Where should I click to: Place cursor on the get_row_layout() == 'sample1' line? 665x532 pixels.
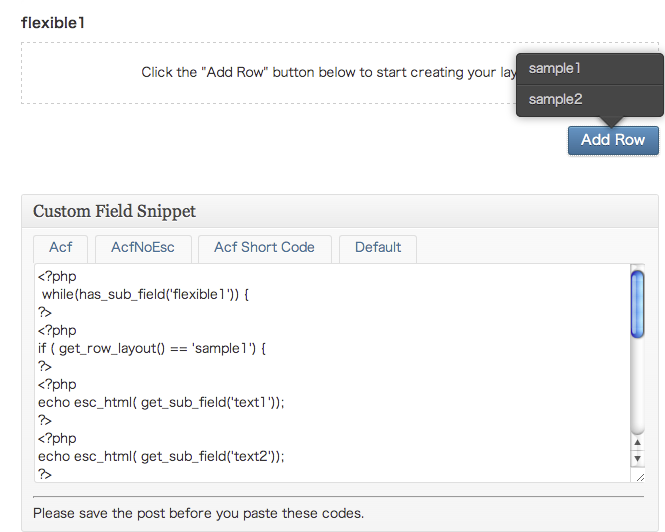coord(152,349)
